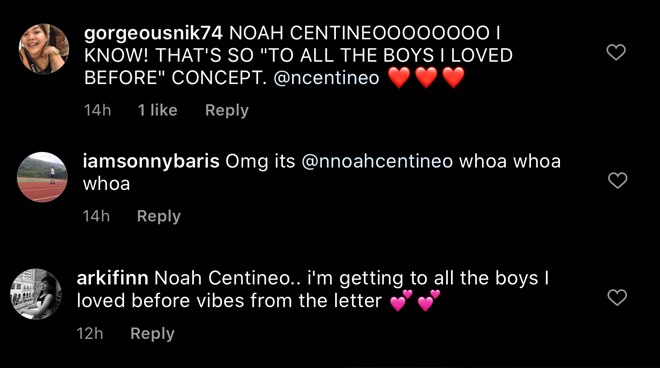Select the 14h timestamp on gorgeousnik74's comment
The height and width of the screenshot is (368, 660).
(x=98, y=110)
